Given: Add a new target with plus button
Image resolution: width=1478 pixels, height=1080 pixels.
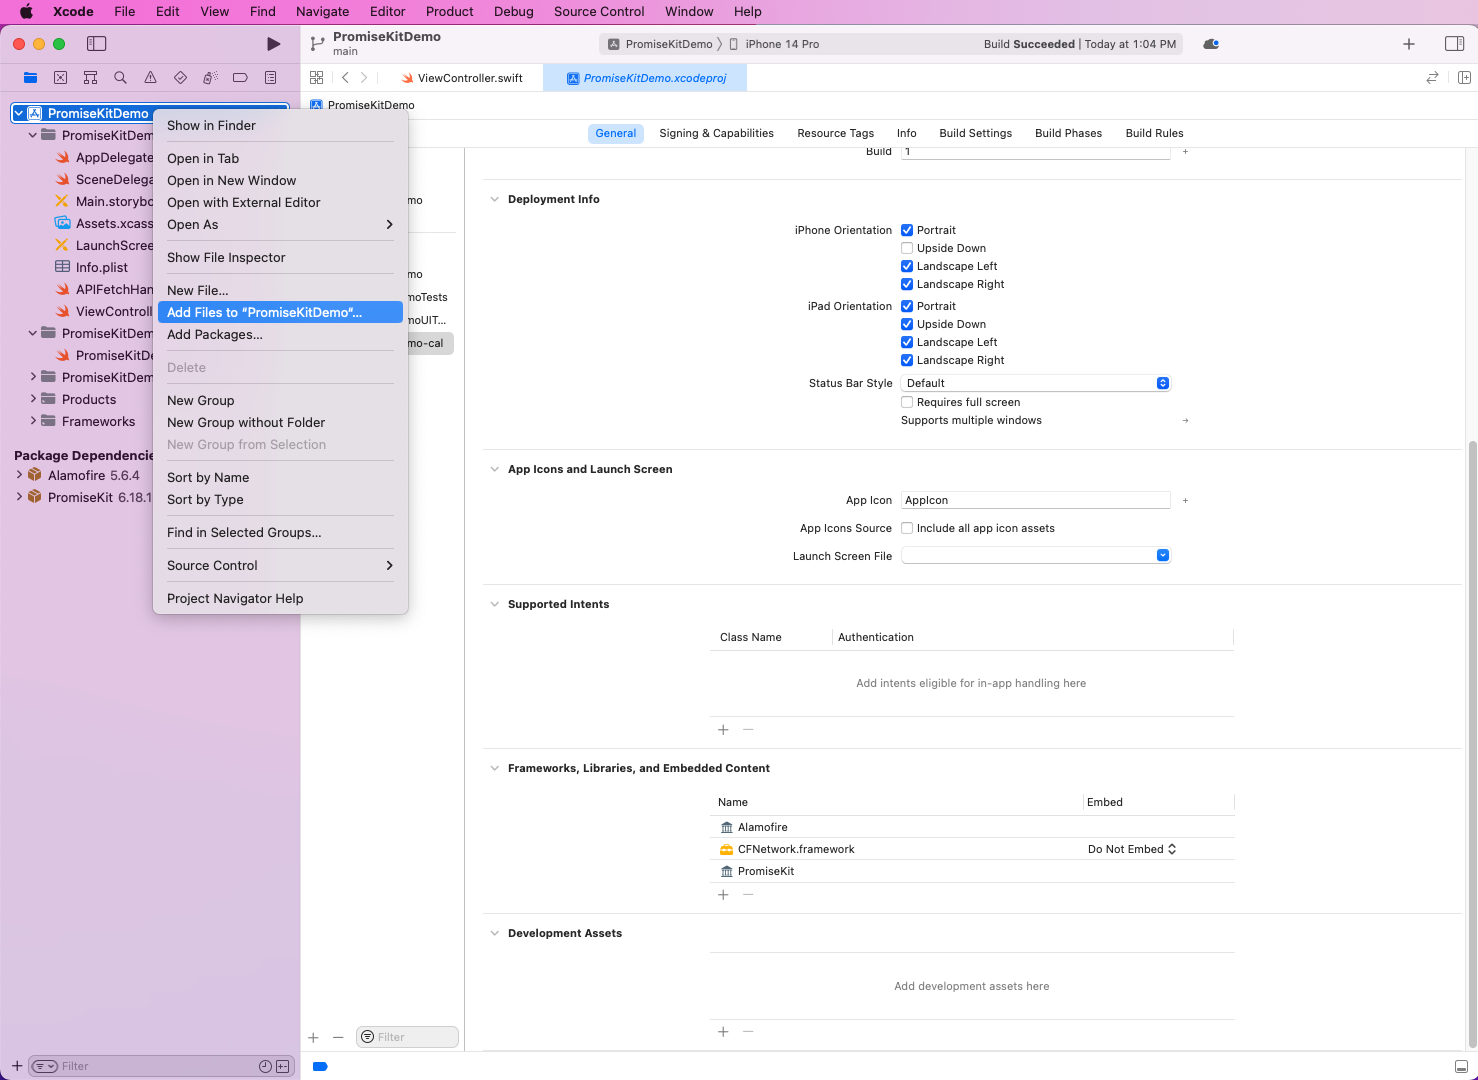Looking at the screenshot, I should click(x=313, y=1038).
